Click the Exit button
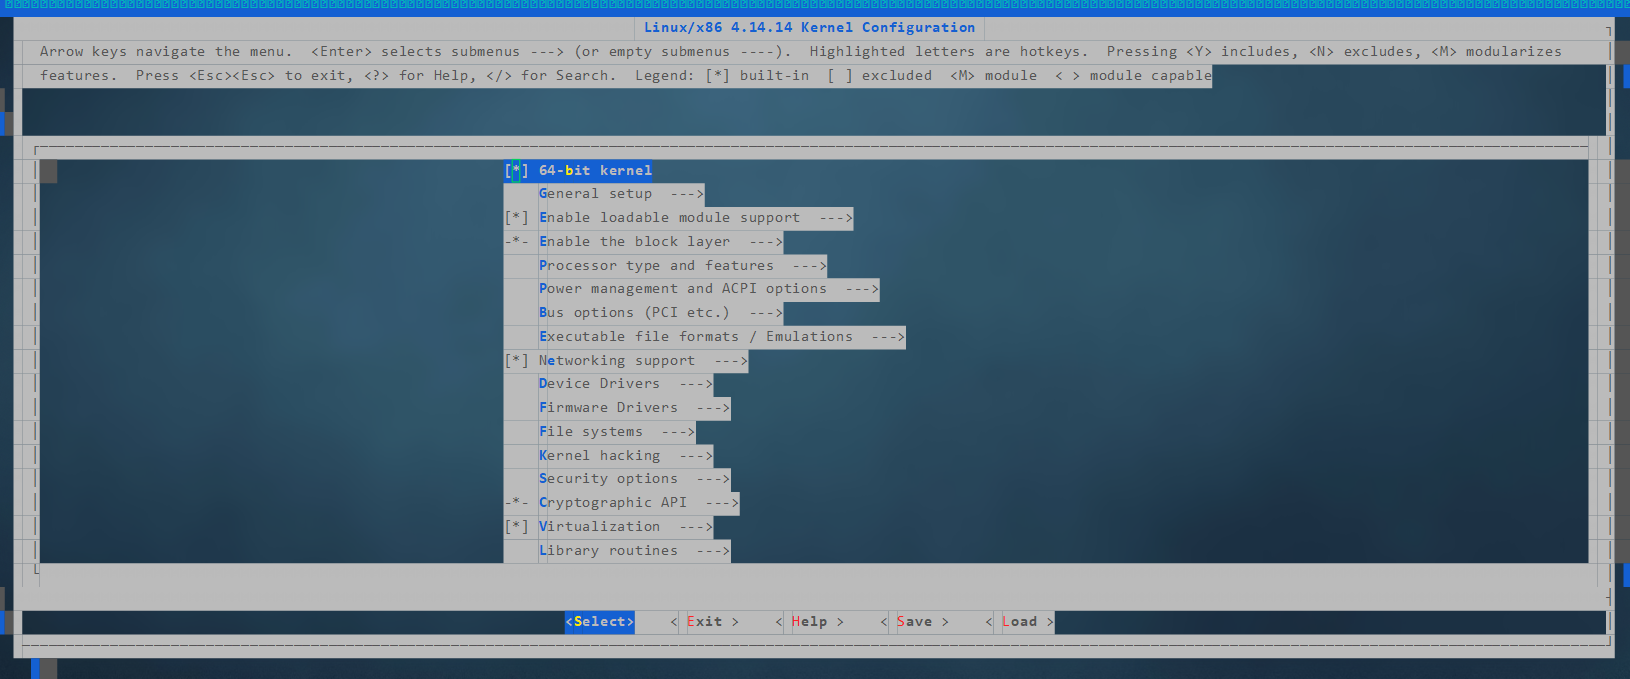Screen dimensions: 1630x679 point(705,622)
